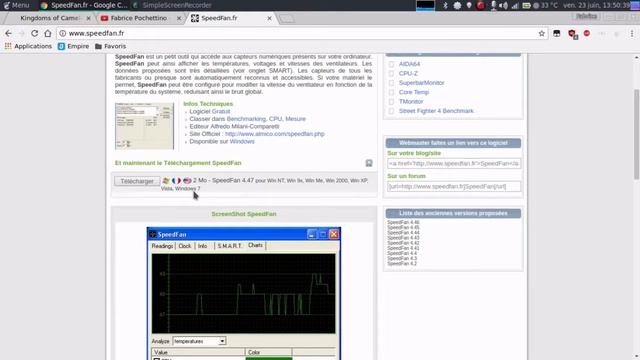
Task: Visit the almico.com/speedfan.php official site link
Action: (275, 134)
